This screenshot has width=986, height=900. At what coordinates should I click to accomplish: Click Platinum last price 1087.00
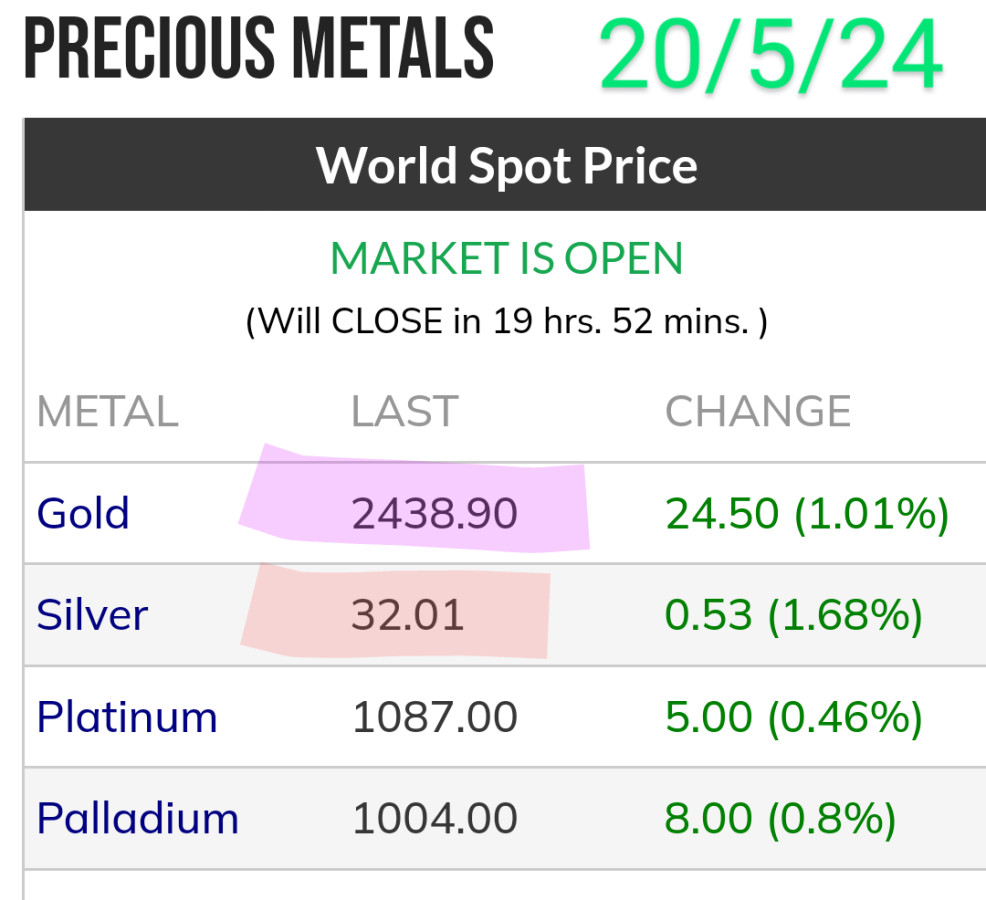435,717
